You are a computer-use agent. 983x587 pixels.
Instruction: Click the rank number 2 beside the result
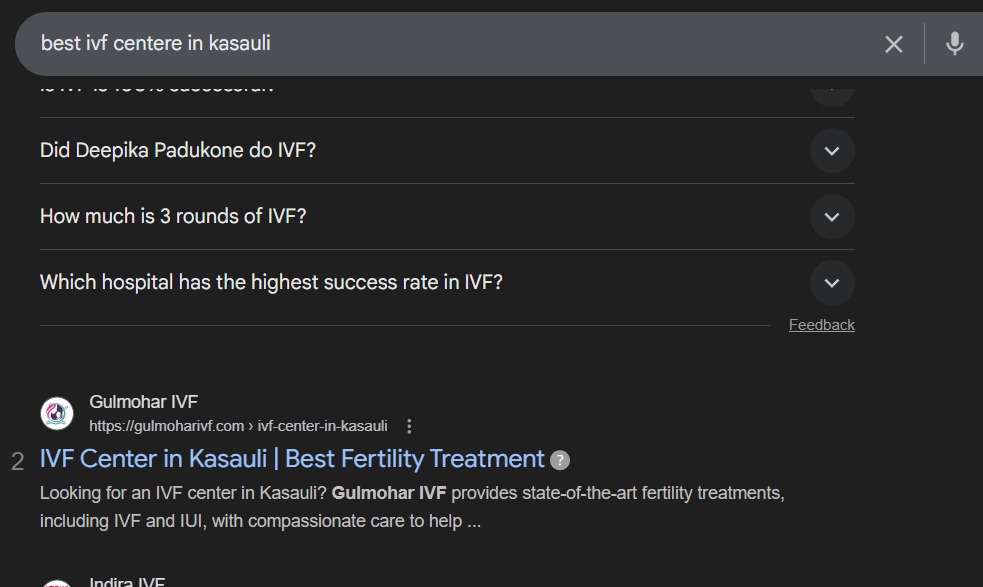(17, 461)
